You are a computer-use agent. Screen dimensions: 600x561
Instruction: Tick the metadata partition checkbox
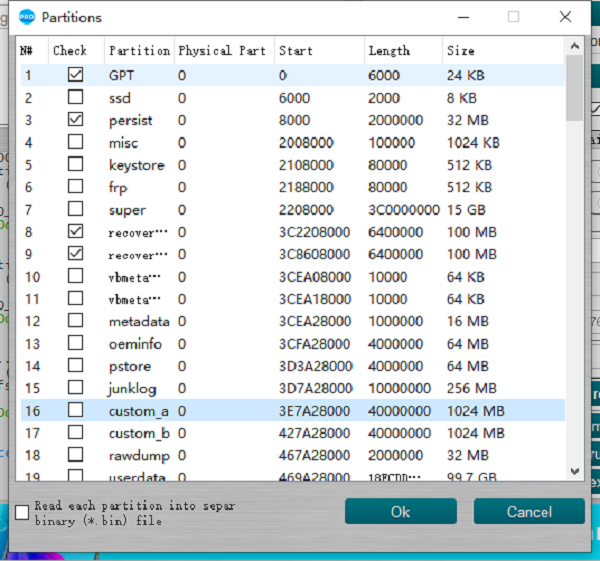pyautogui.click(x=75, y=320)
